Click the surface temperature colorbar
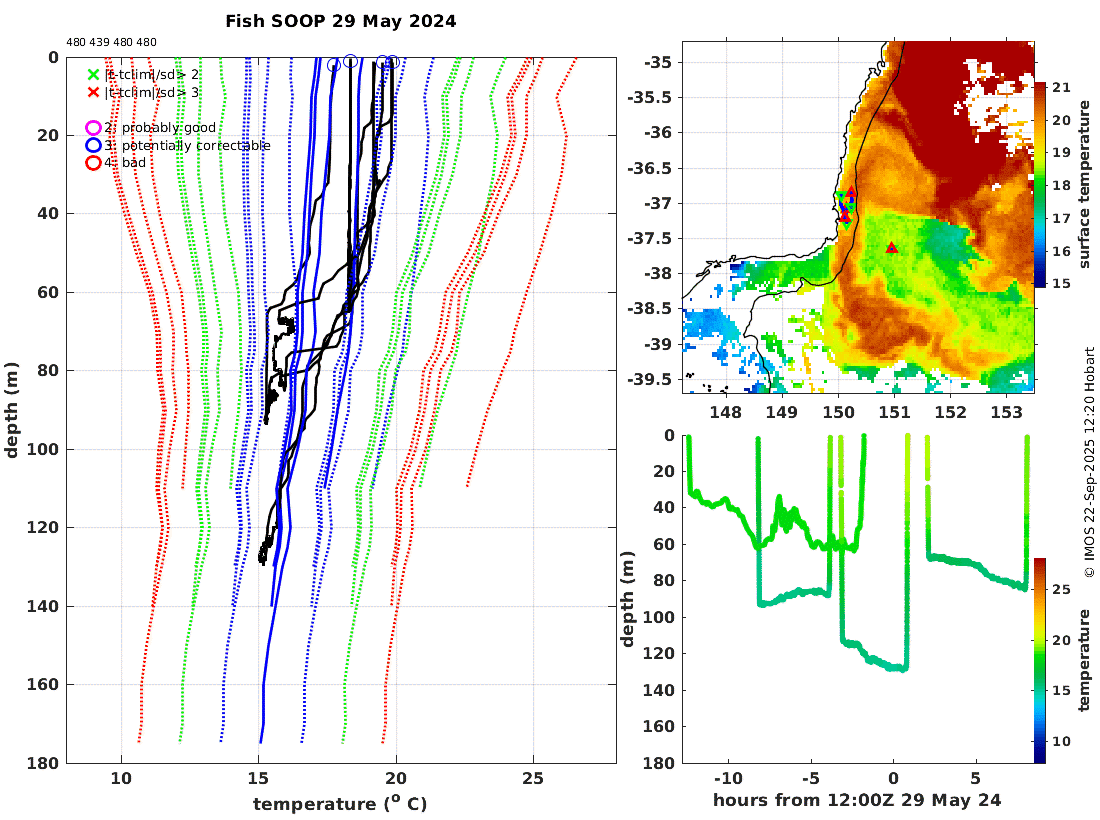The width and height of the screenshot is (1100, 820). (1040, 184)
